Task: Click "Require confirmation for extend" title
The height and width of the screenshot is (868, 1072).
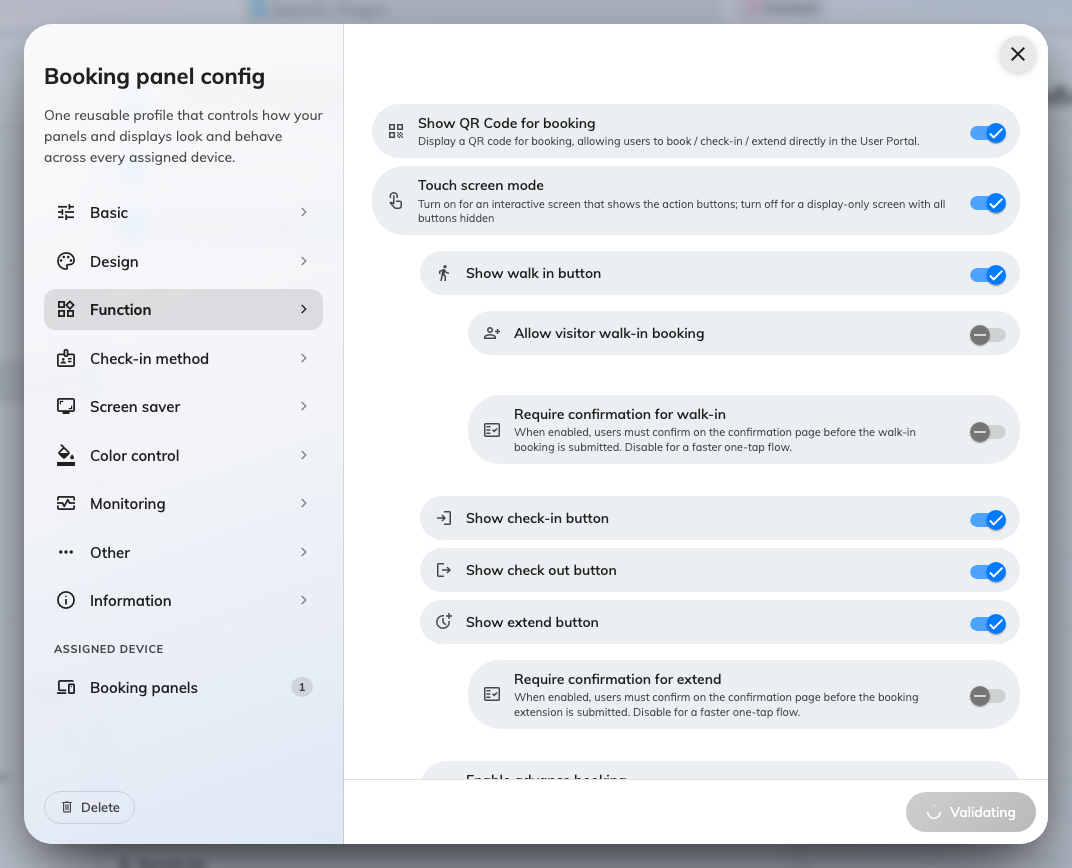Action: 617,679
